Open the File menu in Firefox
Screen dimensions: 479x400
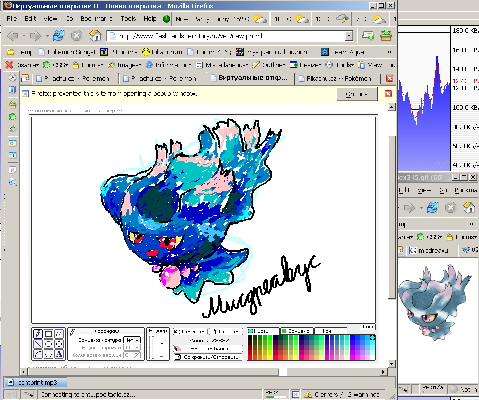pyautogui.click(x=11, y=19)
